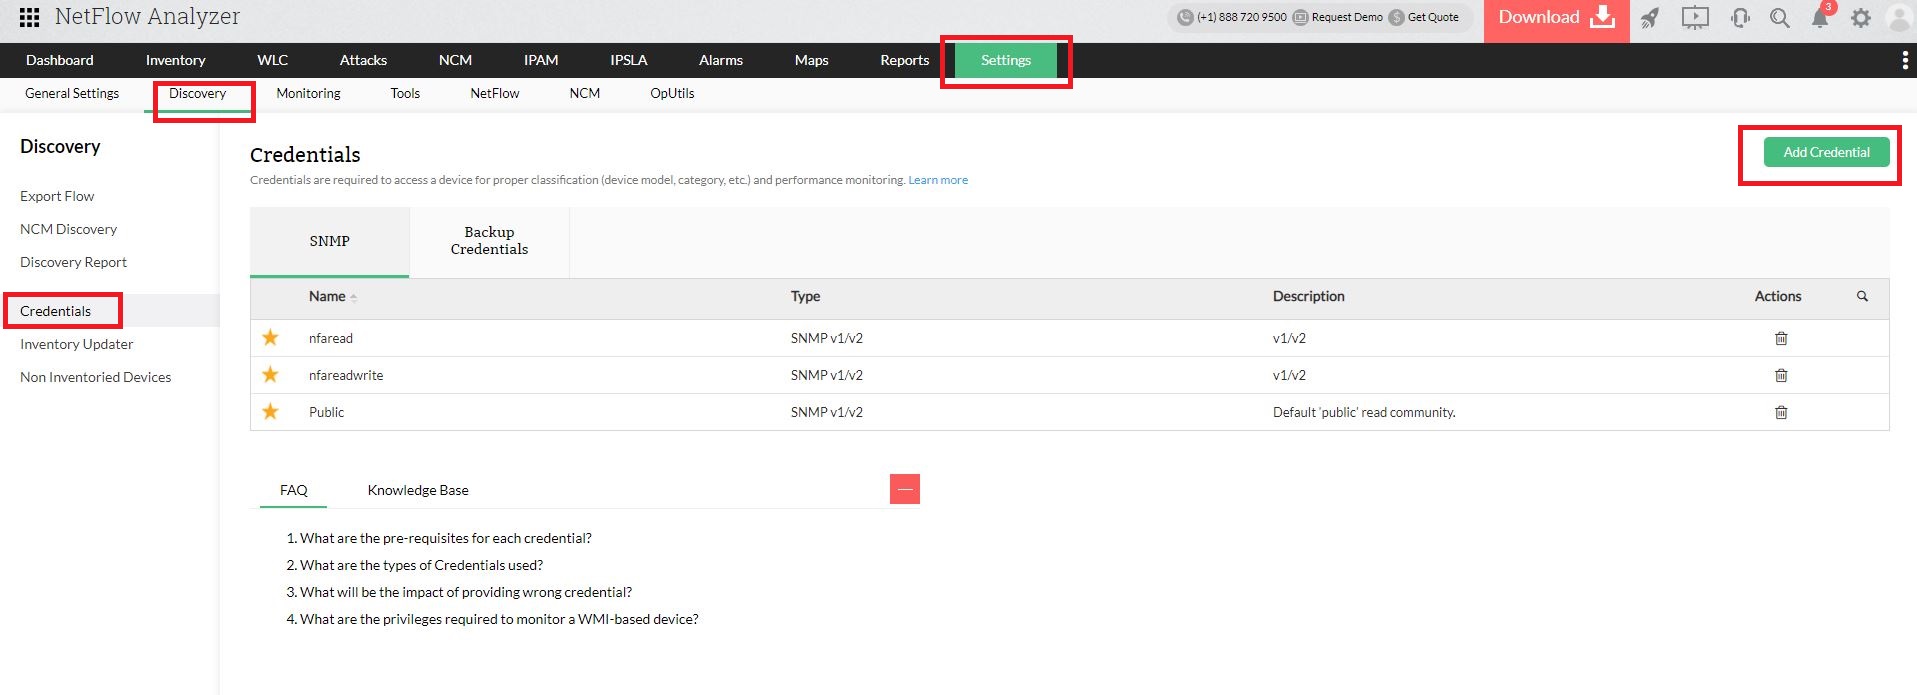Click the settings gear icon in the header

click(x=1861, y=17)
